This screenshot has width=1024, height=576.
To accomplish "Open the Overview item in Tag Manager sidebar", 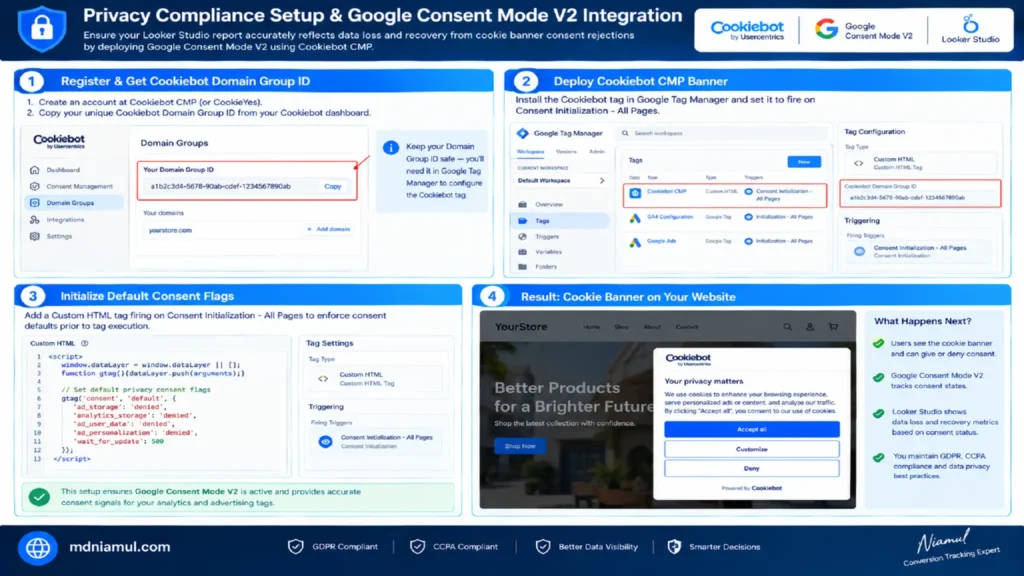I will tap(549, 204).
